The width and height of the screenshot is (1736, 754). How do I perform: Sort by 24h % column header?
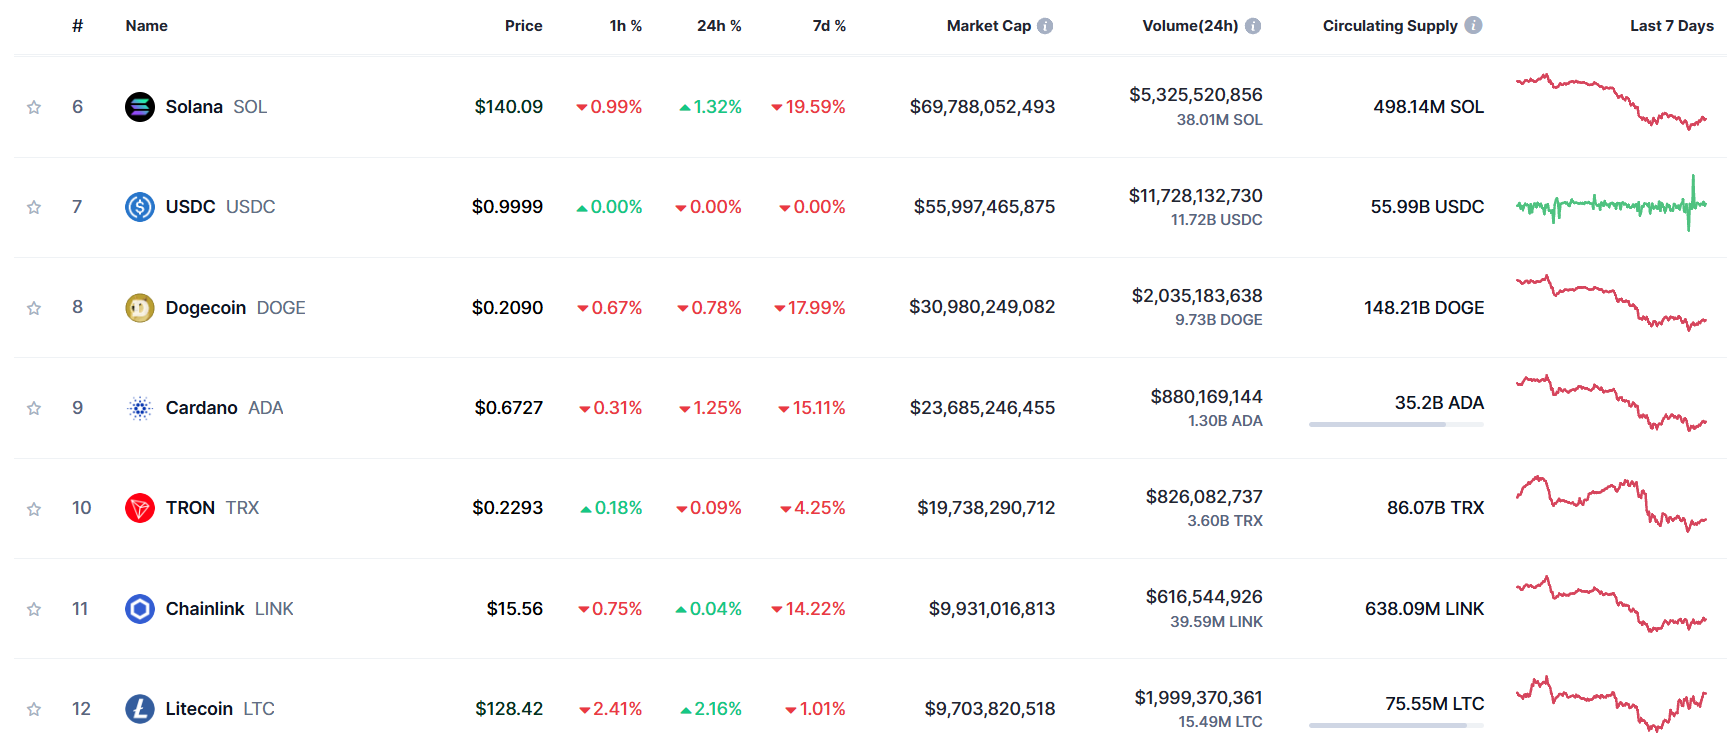coord(719,26)
